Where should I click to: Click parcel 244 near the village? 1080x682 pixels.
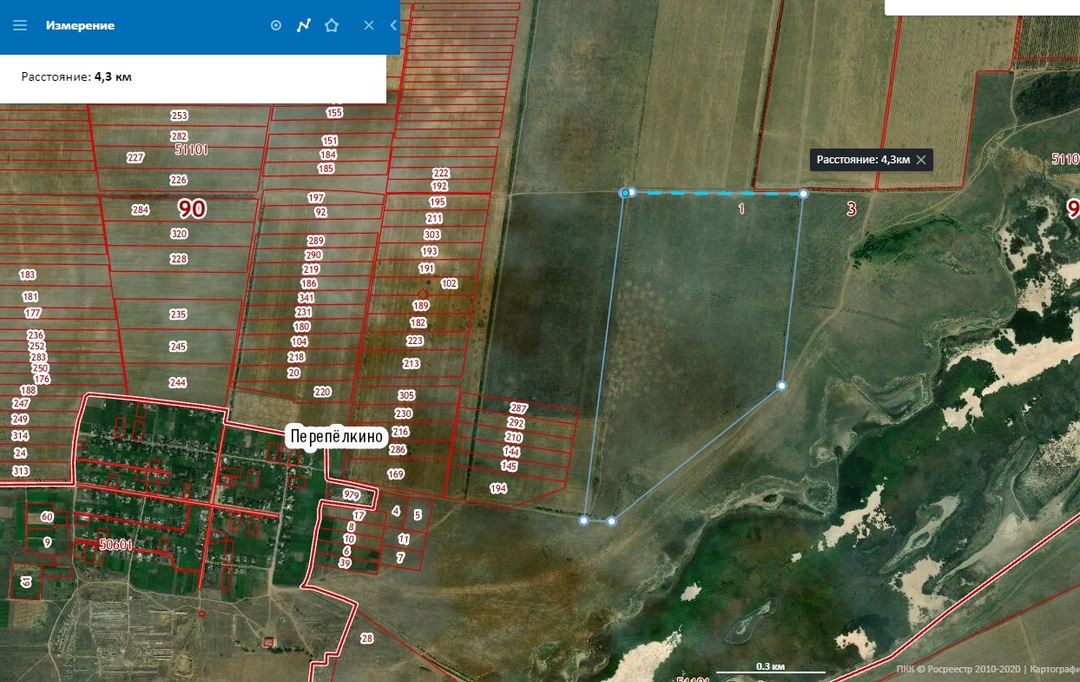(x=178, y=383)
